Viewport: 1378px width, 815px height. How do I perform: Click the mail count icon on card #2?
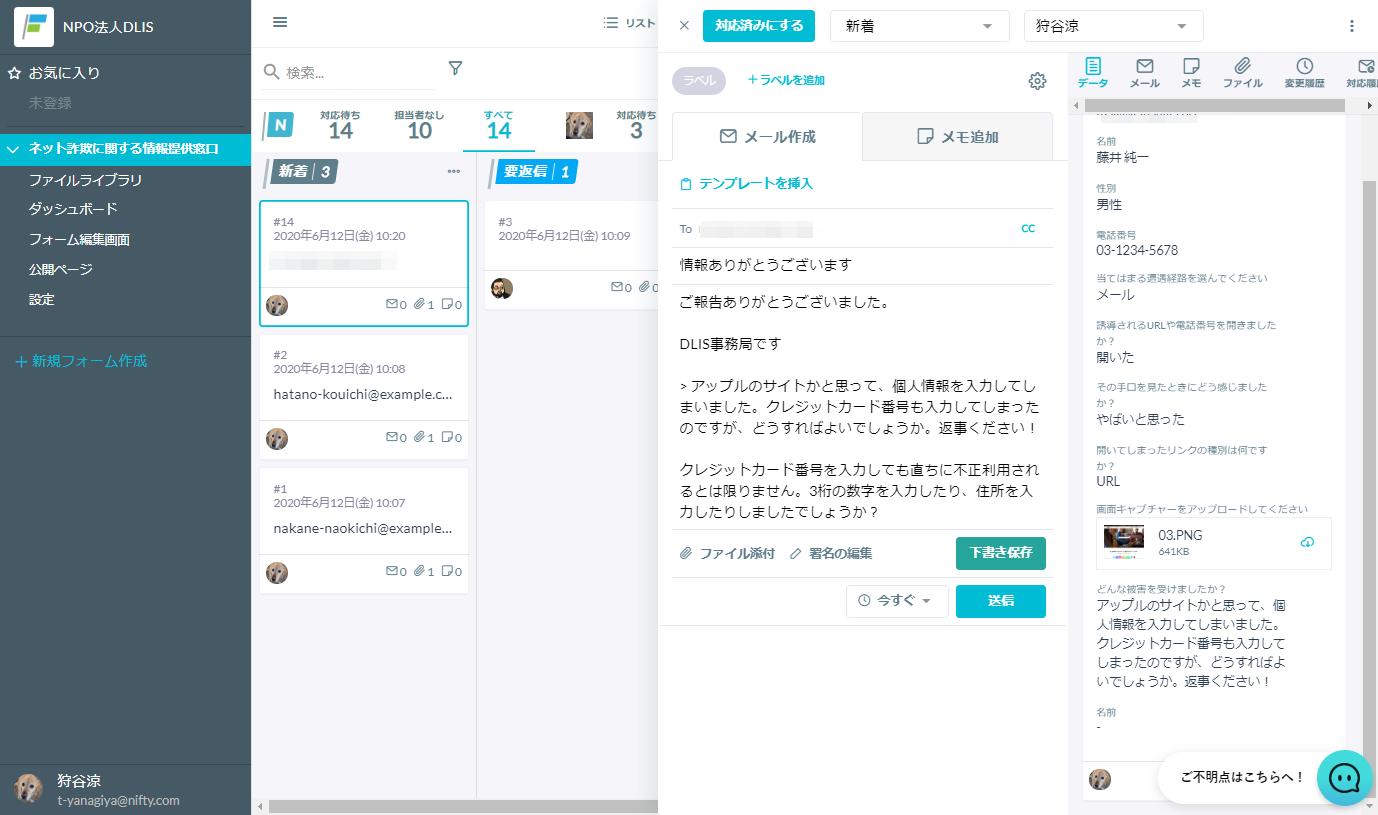click(x=392, y=437)
